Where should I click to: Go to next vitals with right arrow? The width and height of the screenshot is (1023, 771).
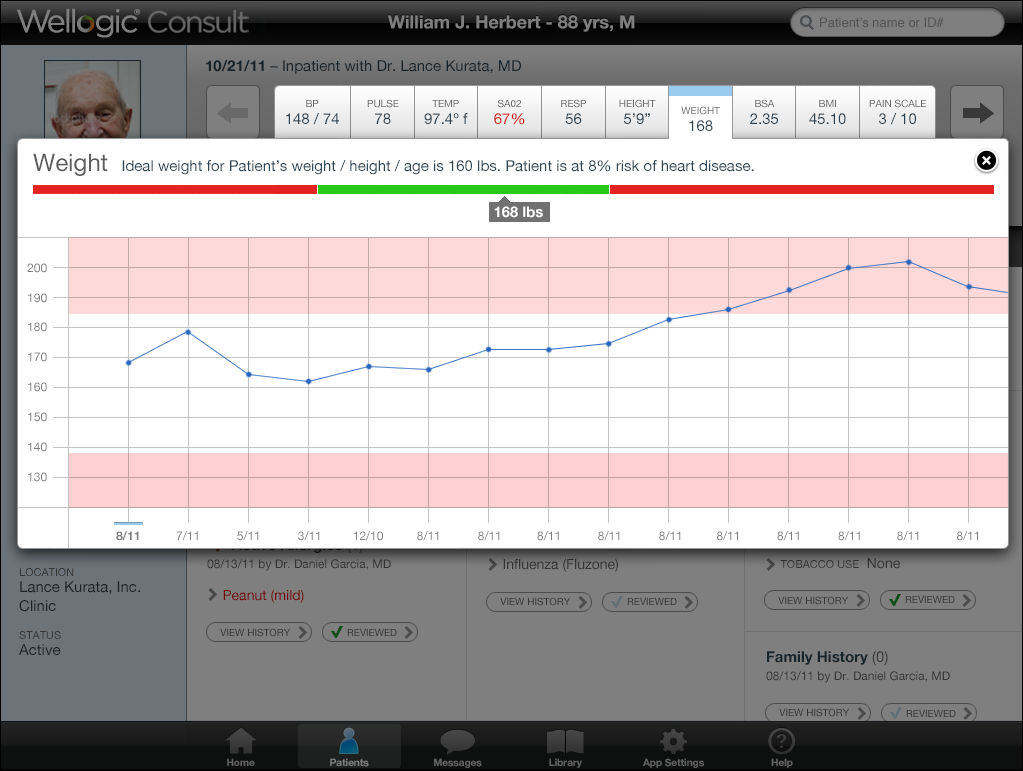click(x=977, y=112)
